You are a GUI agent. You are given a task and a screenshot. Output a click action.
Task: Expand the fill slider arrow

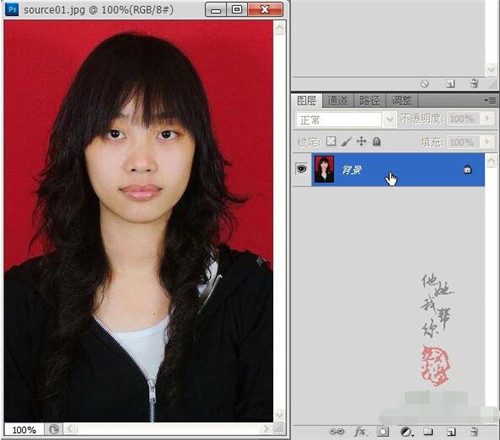pyautogui.click(x=487, y=142)
